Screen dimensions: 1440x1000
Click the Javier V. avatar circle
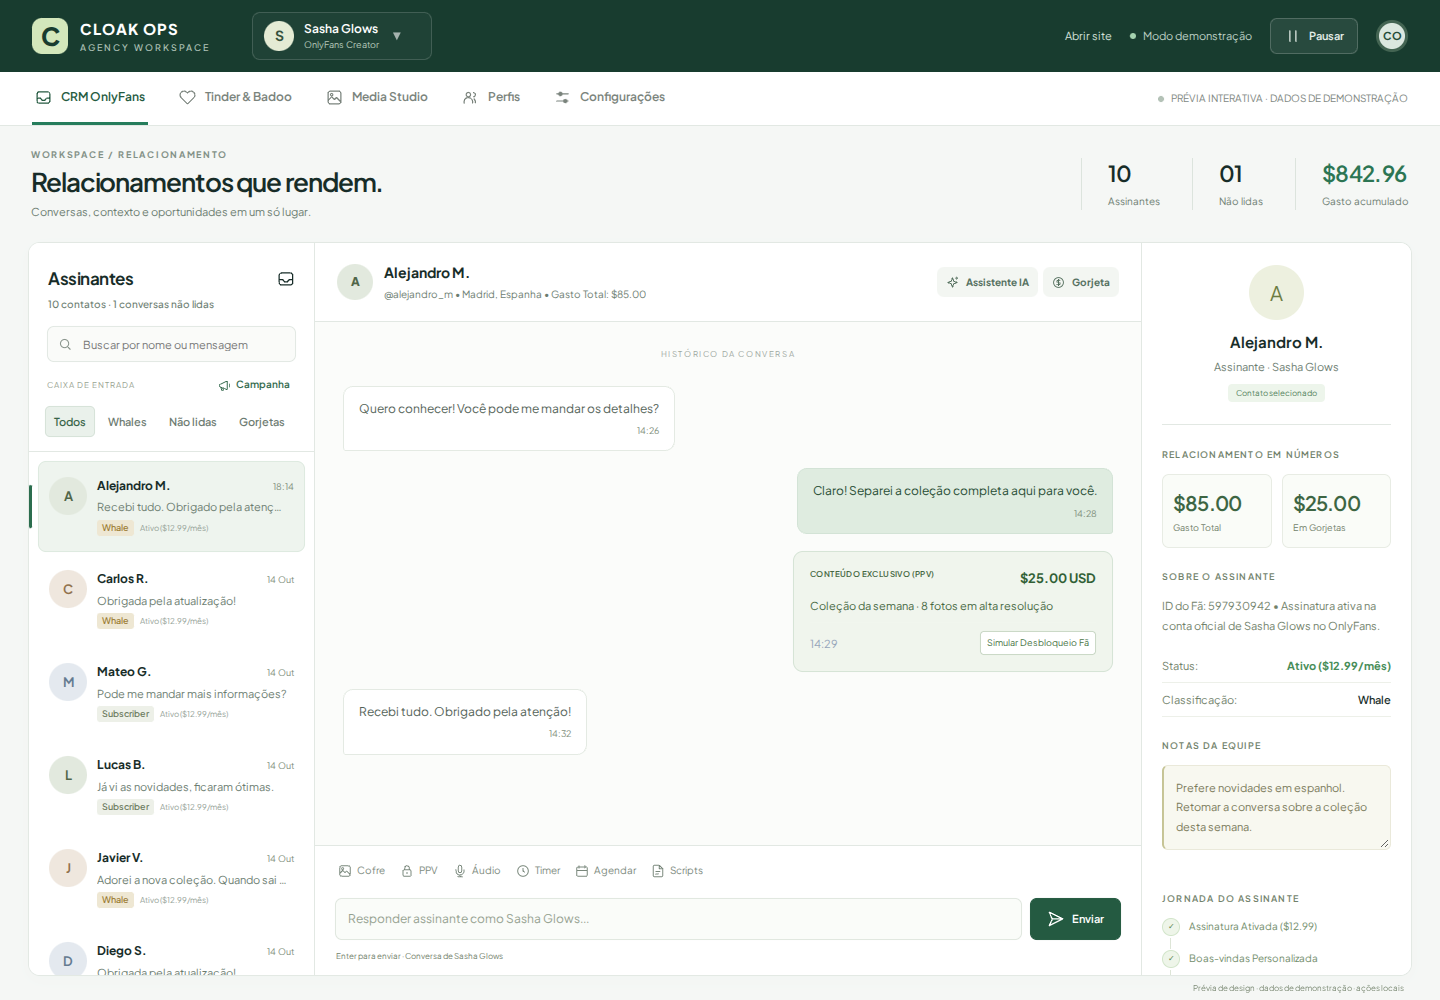(68, 868)
